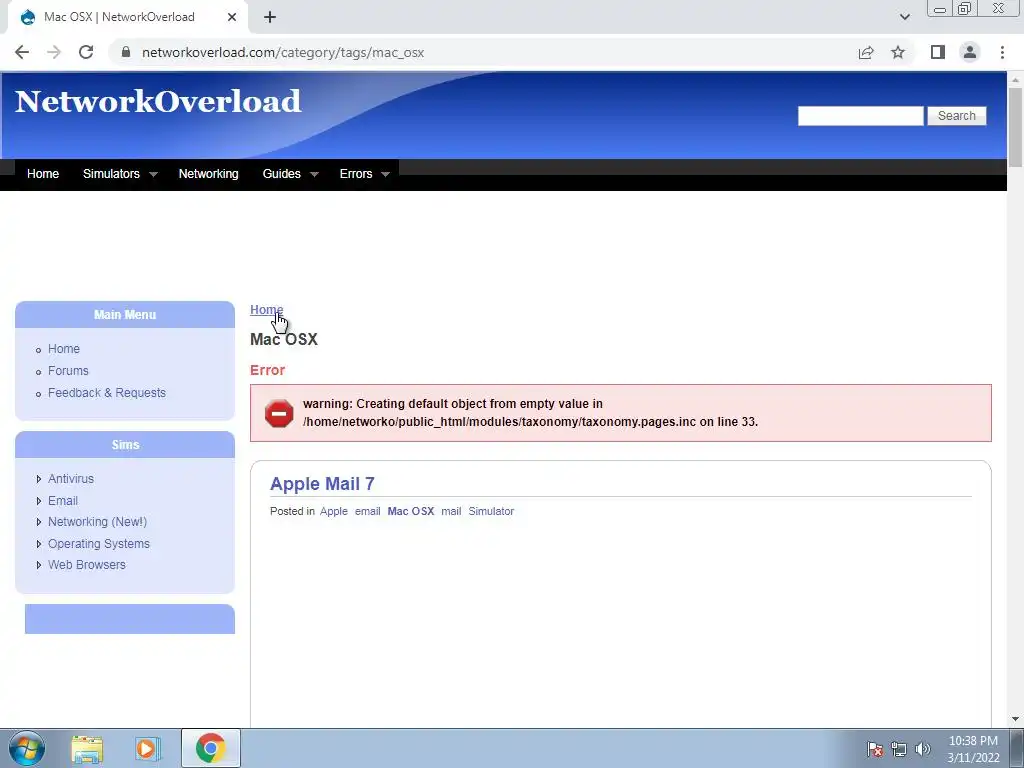The image size is (1024, 768).
Task: Open Feedback & Requests link
Action: (106, 392)
